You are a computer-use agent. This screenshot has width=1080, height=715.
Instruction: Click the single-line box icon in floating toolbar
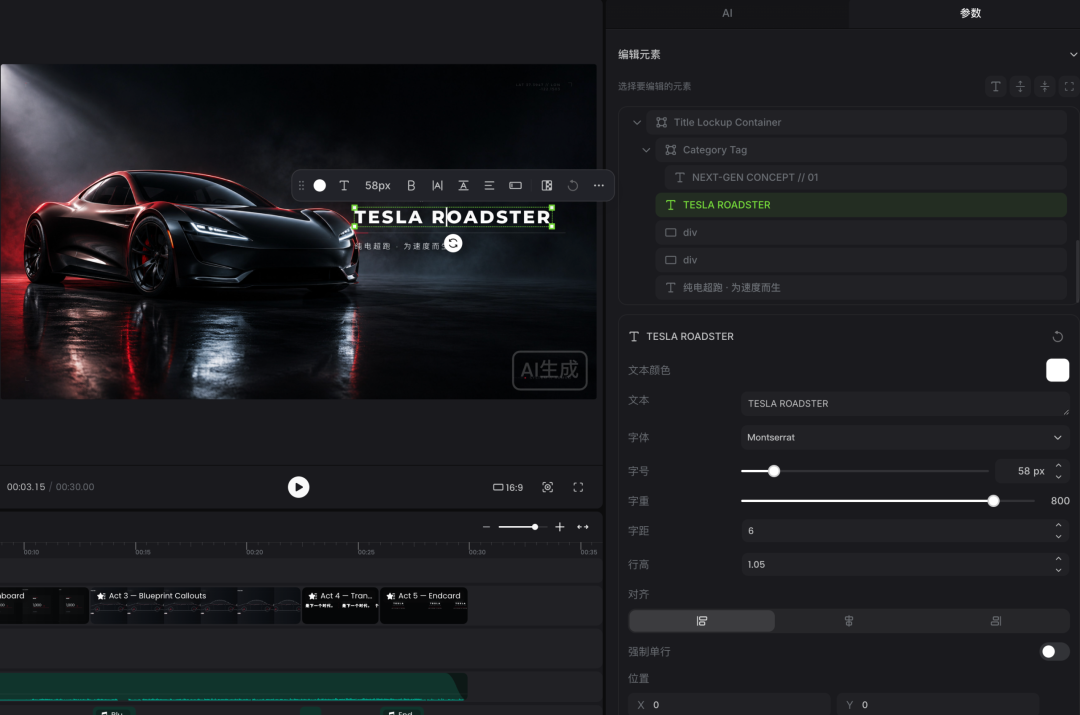coord(515,185)
